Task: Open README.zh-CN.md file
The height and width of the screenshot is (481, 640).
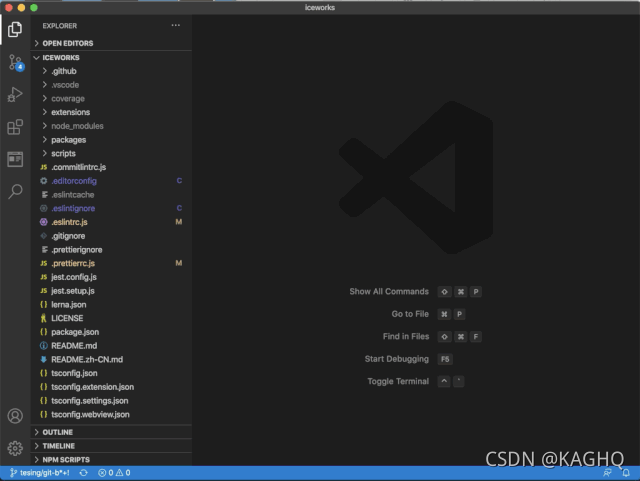Action: pos(111,359)
